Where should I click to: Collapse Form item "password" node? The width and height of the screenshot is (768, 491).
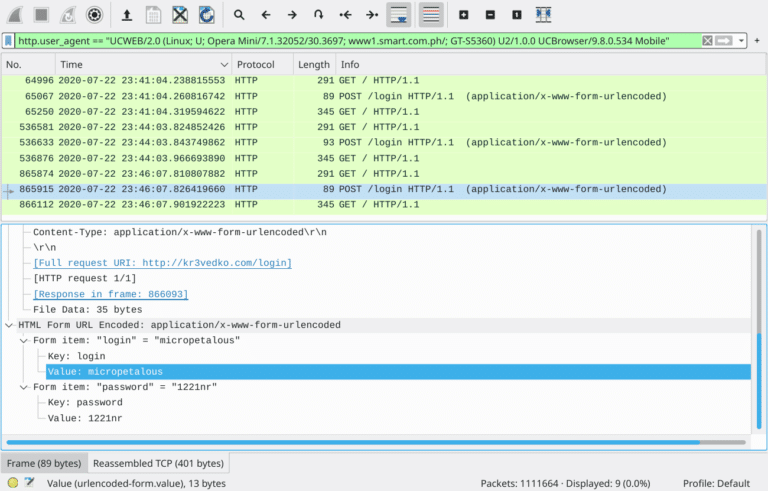24,387
